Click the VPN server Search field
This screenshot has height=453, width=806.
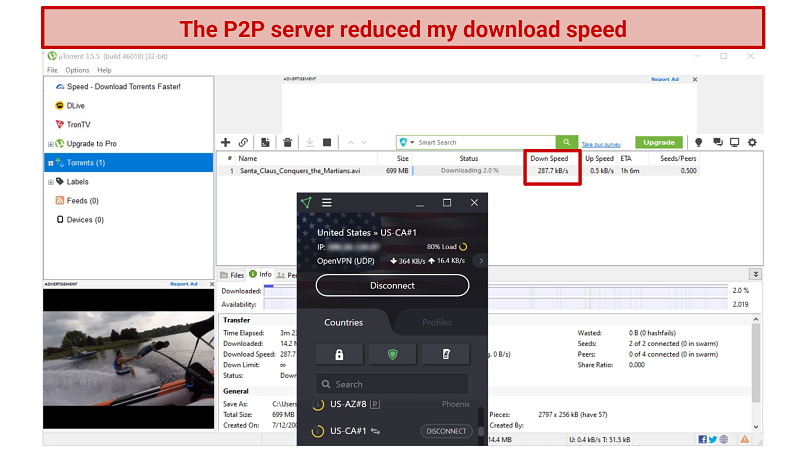click(392, 384)
